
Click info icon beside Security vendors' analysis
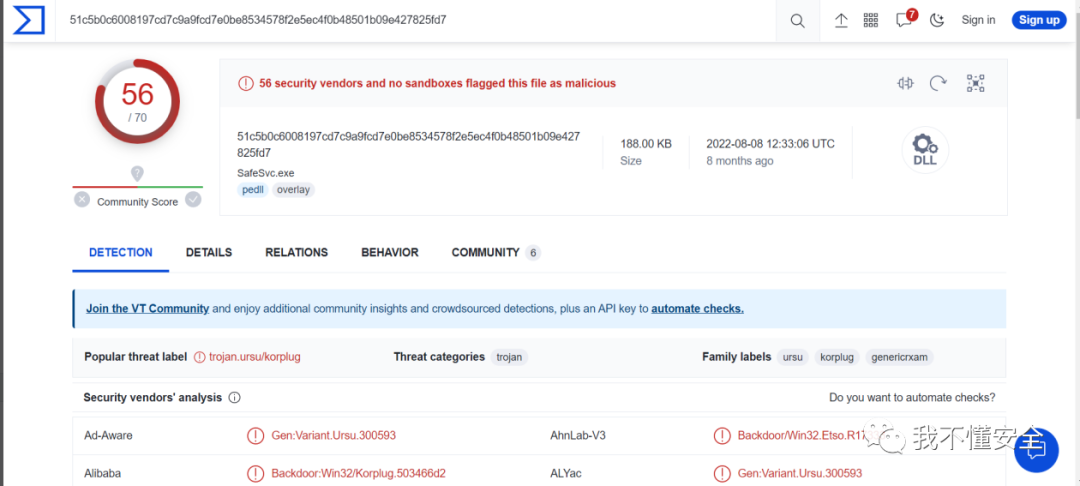click(x=235, y=398)
